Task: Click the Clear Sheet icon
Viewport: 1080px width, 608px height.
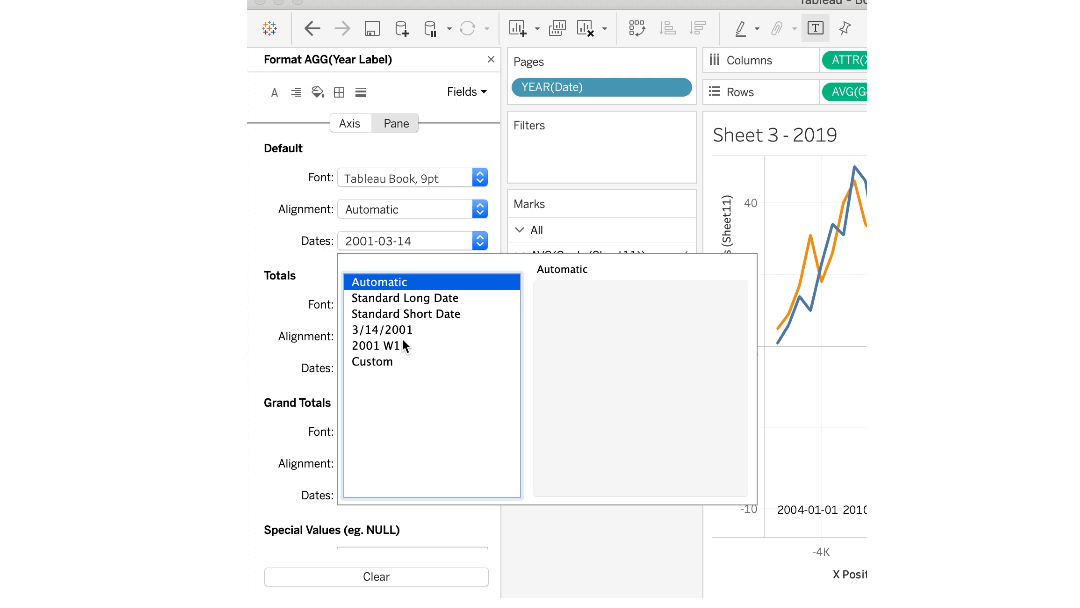Action: click(585, 28)
